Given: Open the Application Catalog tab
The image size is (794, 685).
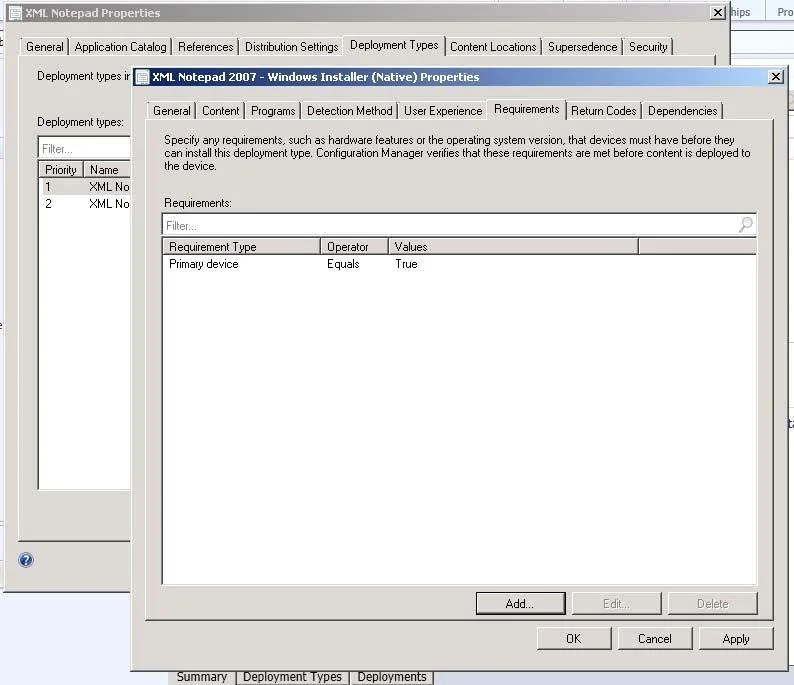Looking at the screenshot, I should point(121,47).
